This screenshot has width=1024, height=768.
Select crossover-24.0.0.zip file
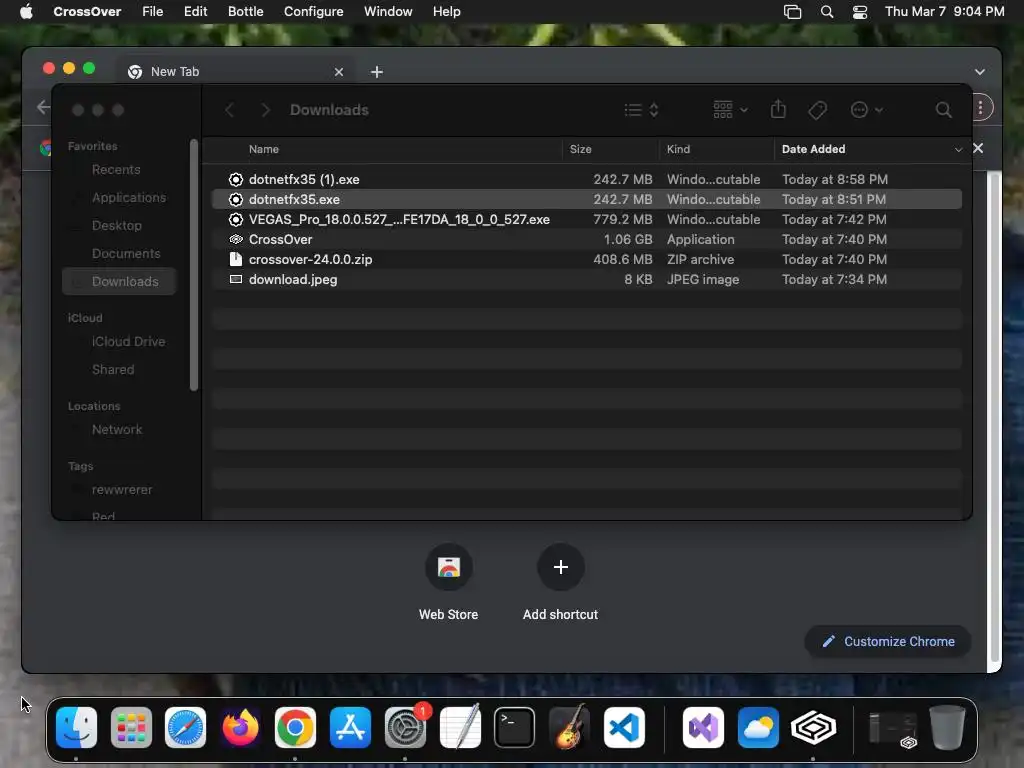coord(586,259)
